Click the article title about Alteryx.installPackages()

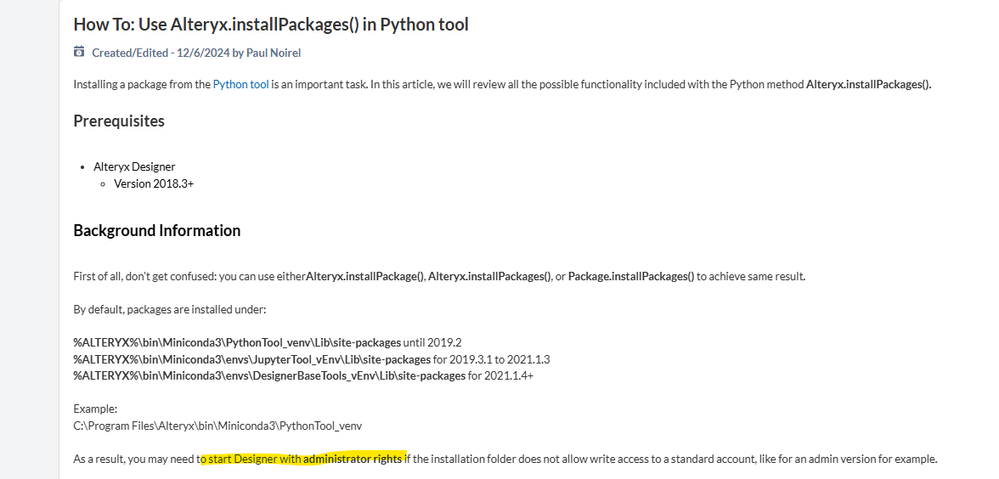pyautogui.click(x=271, y=24)
